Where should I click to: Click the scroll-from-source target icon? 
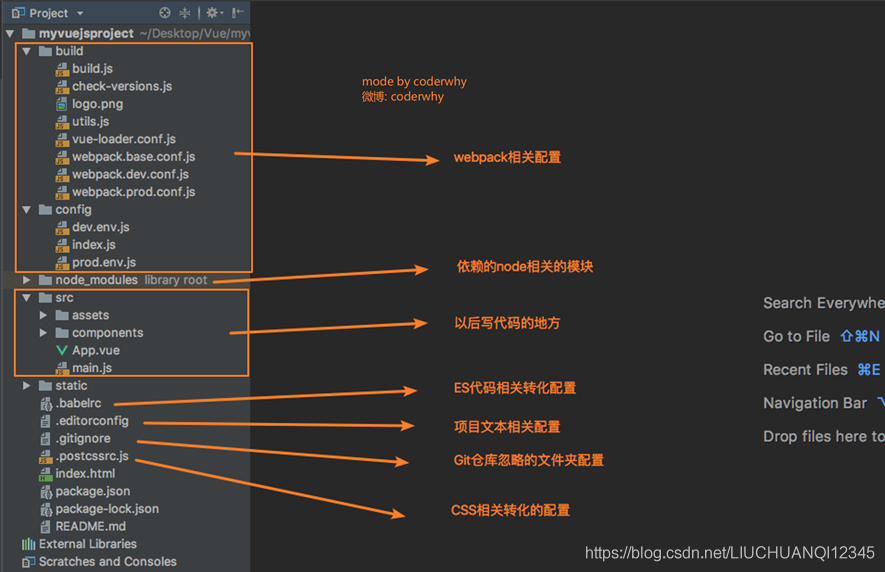[165, 12]
